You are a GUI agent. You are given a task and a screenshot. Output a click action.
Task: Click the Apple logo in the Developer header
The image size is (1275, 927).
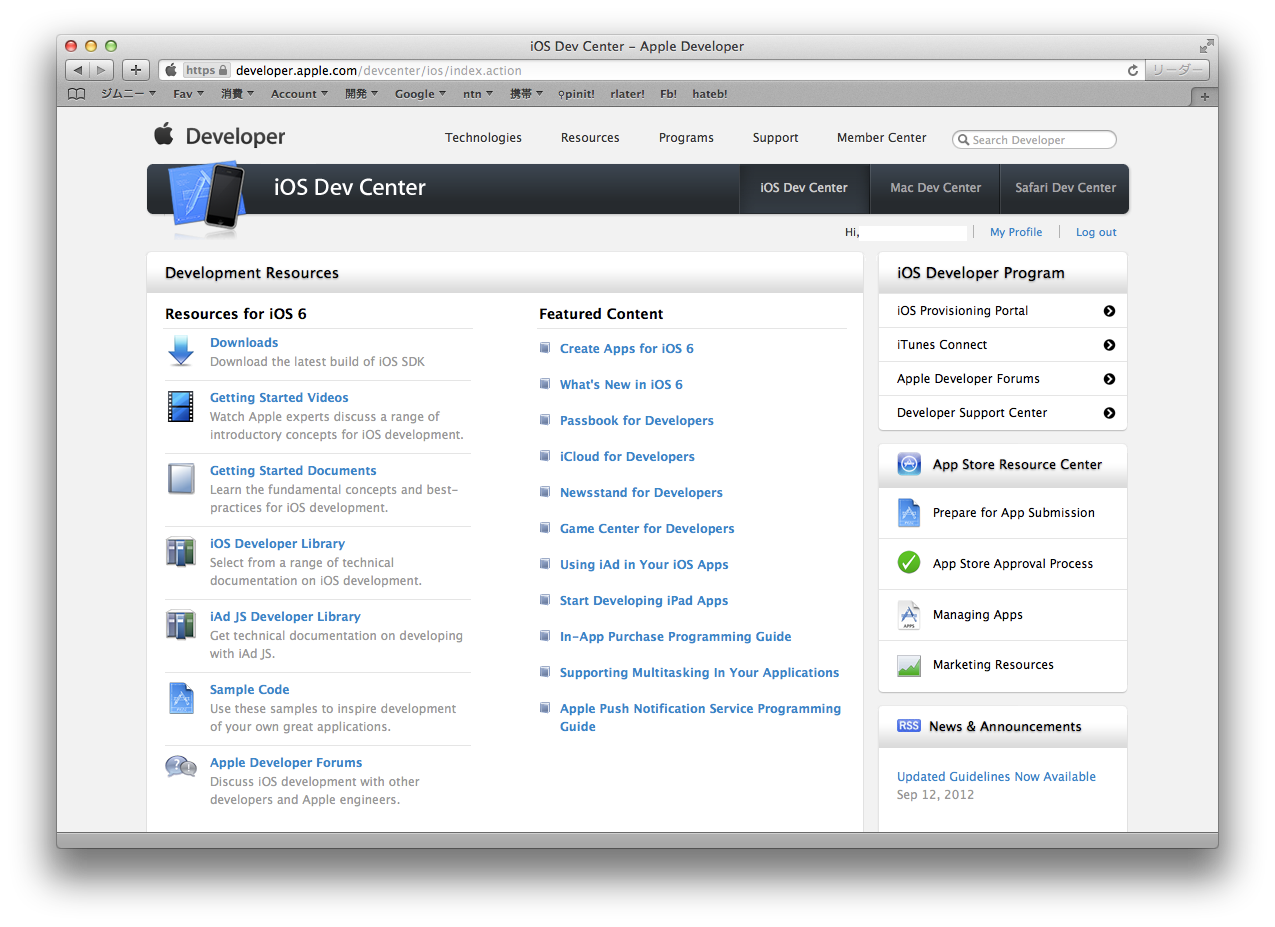click(x=164, y=135)
